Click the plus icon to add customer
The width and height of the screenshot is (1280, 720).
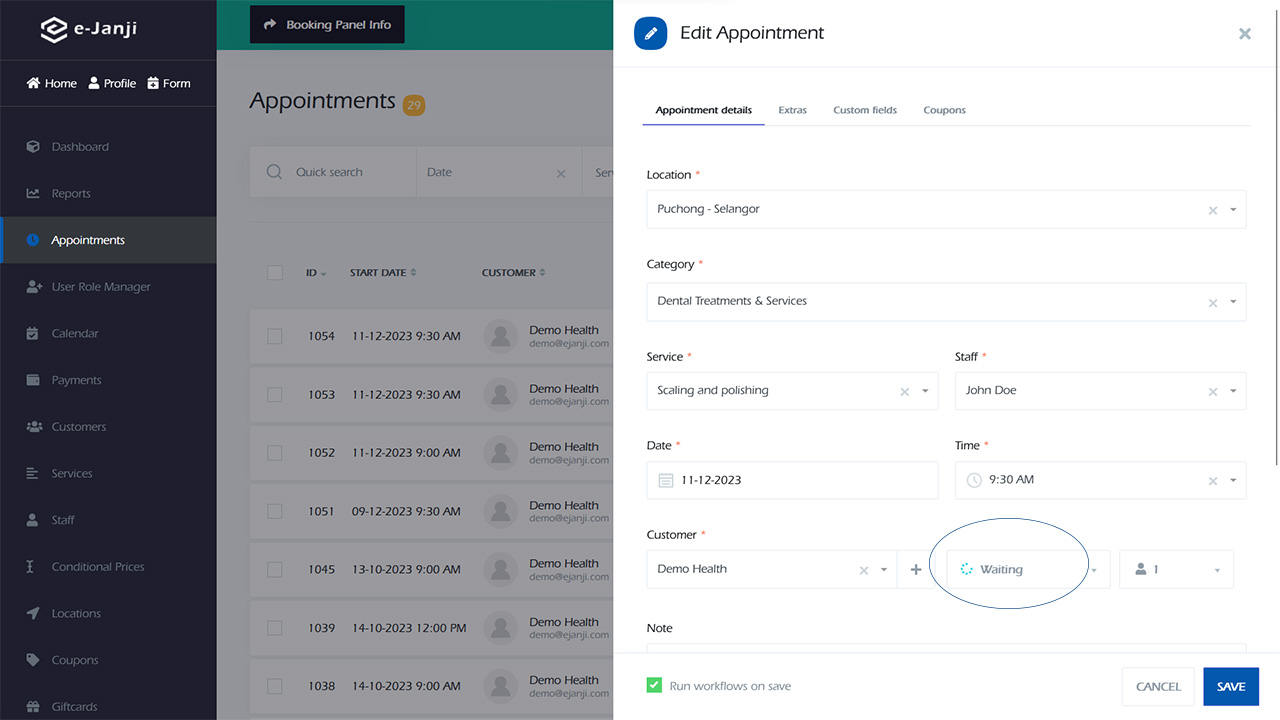point(915,570)
